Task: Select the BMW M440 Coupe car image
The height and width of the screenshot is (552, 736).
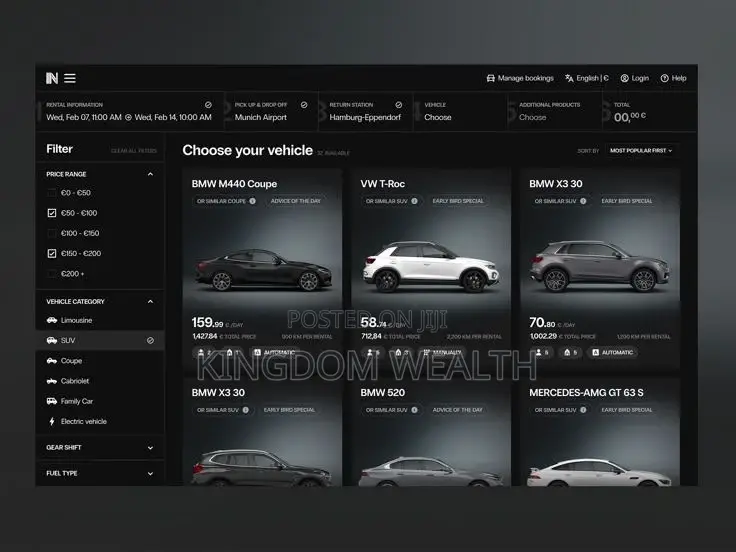Action: 263,271
